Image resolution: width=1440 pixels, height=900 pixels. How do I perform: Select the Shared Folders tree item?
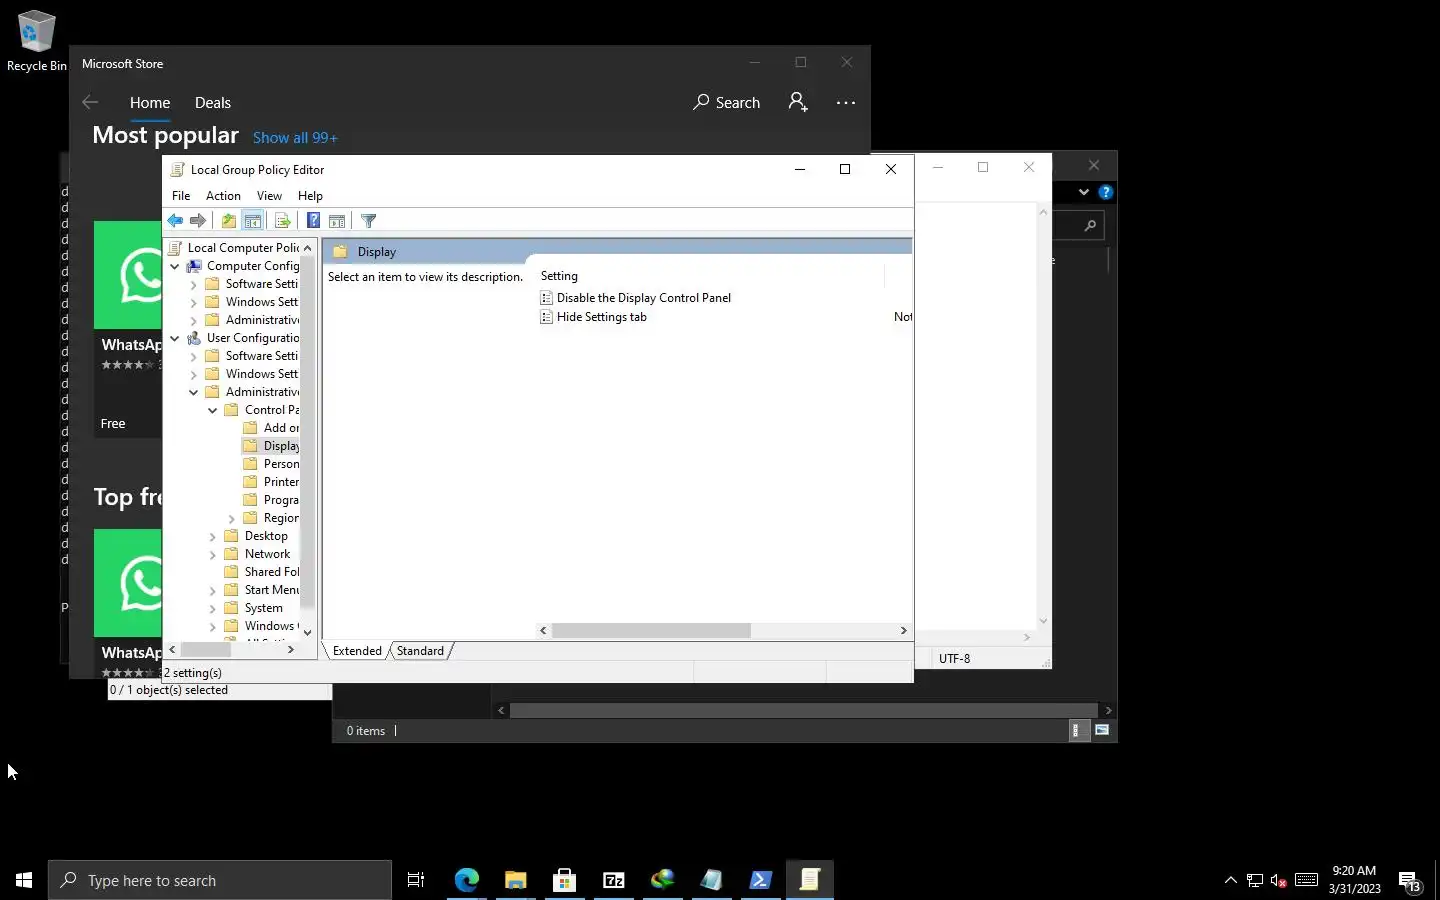(x=263, y=572)
